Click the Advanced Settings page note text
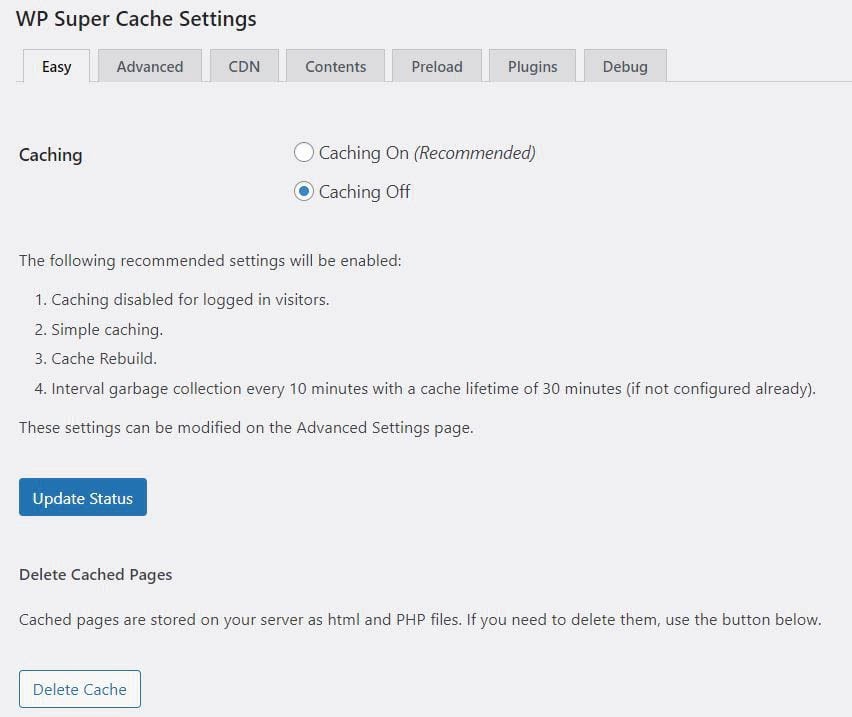This screenshot has width=852, height=717. tap(246, 427)
